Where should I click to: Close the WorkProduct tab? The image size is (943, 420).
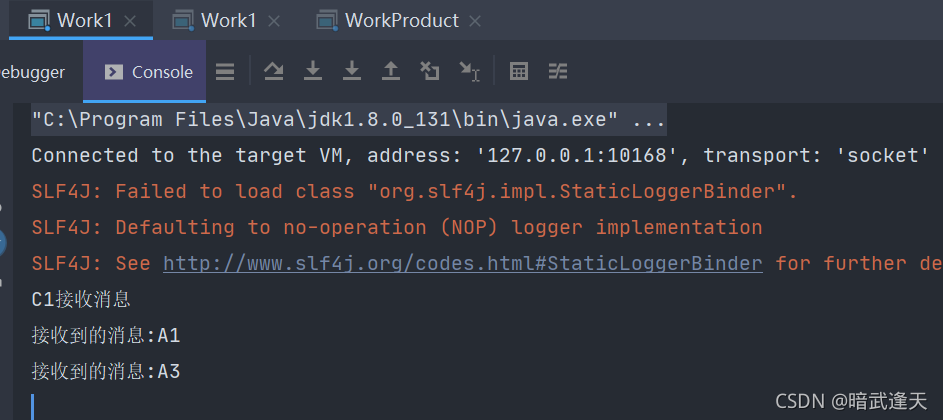click(x=475, y=21)
